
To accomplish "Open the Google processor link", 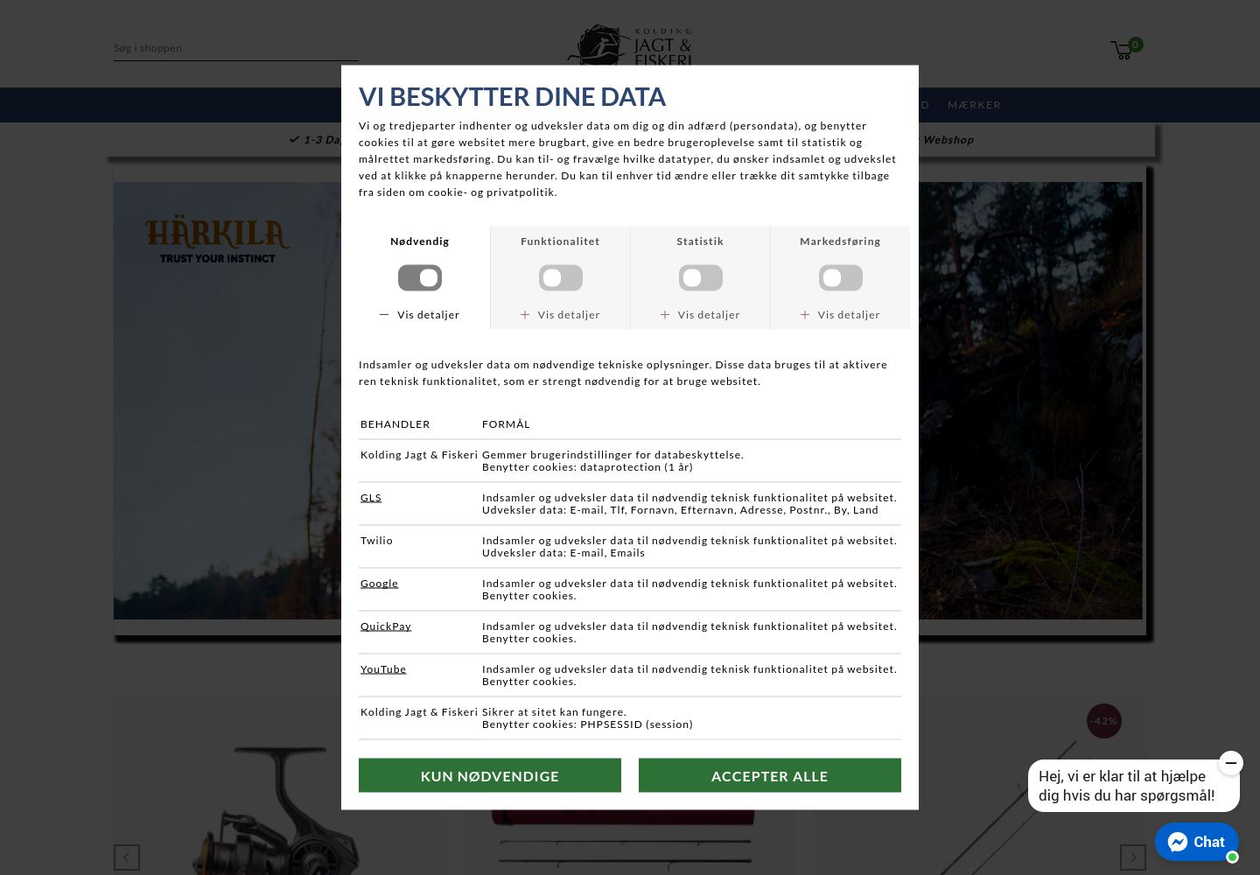I will (379, 584).
